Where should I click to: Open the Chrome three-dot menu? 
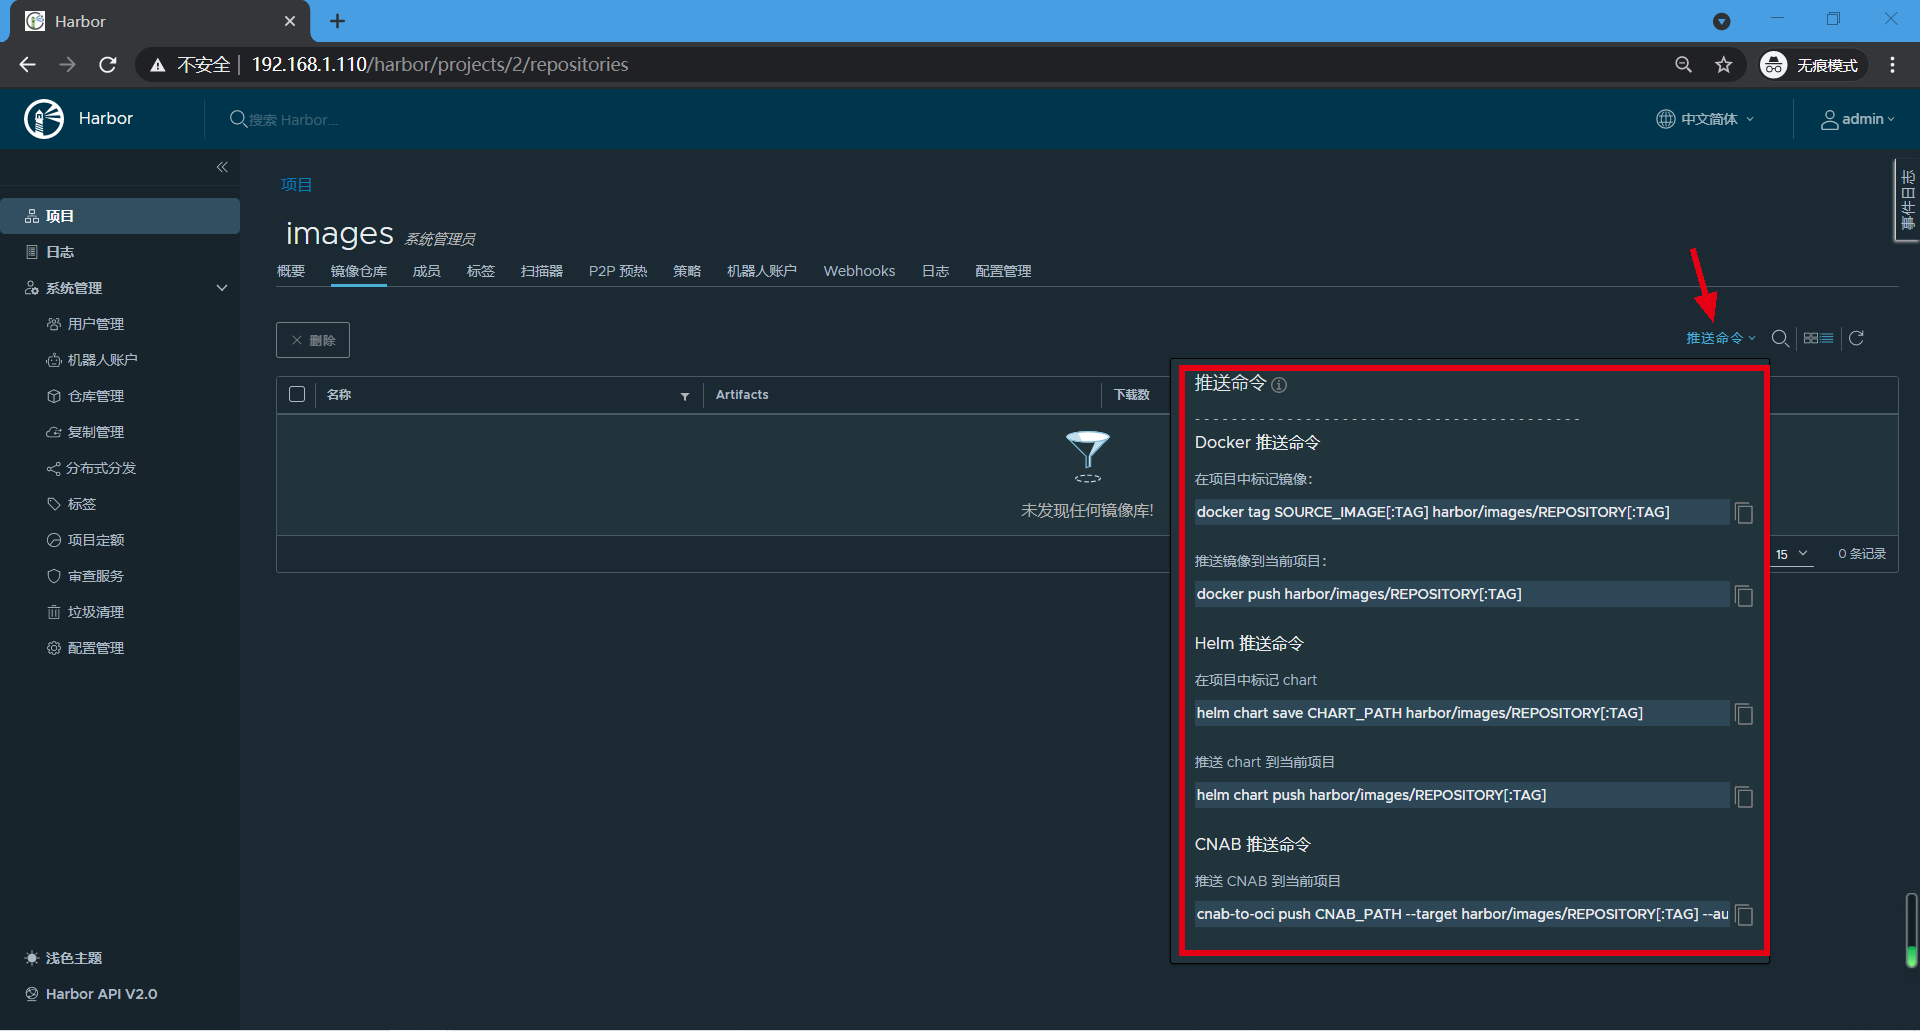point(1892,65)
